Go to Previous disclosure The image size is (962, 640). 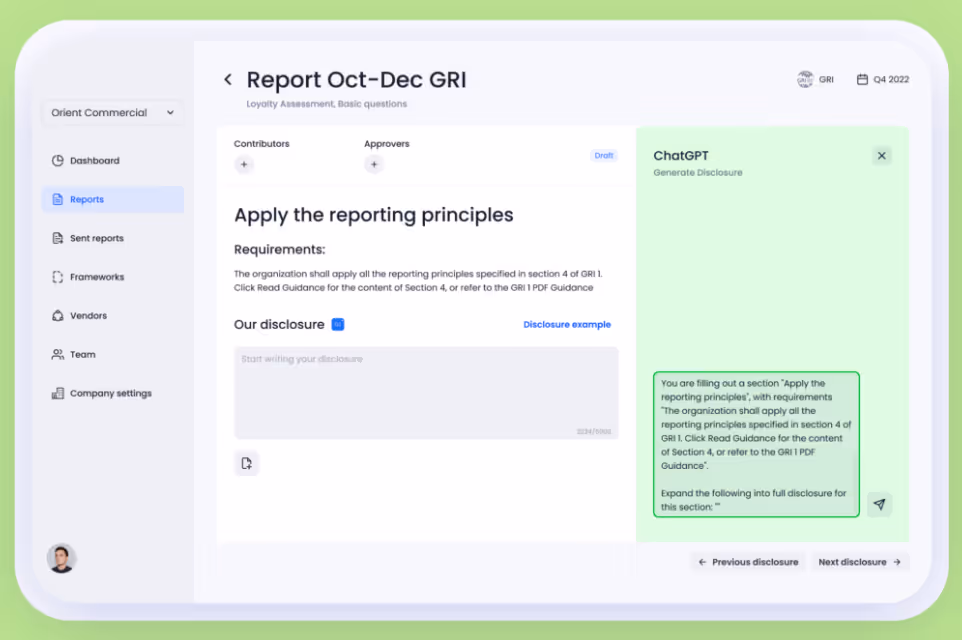pyautogui.click(x=748, y=562)
